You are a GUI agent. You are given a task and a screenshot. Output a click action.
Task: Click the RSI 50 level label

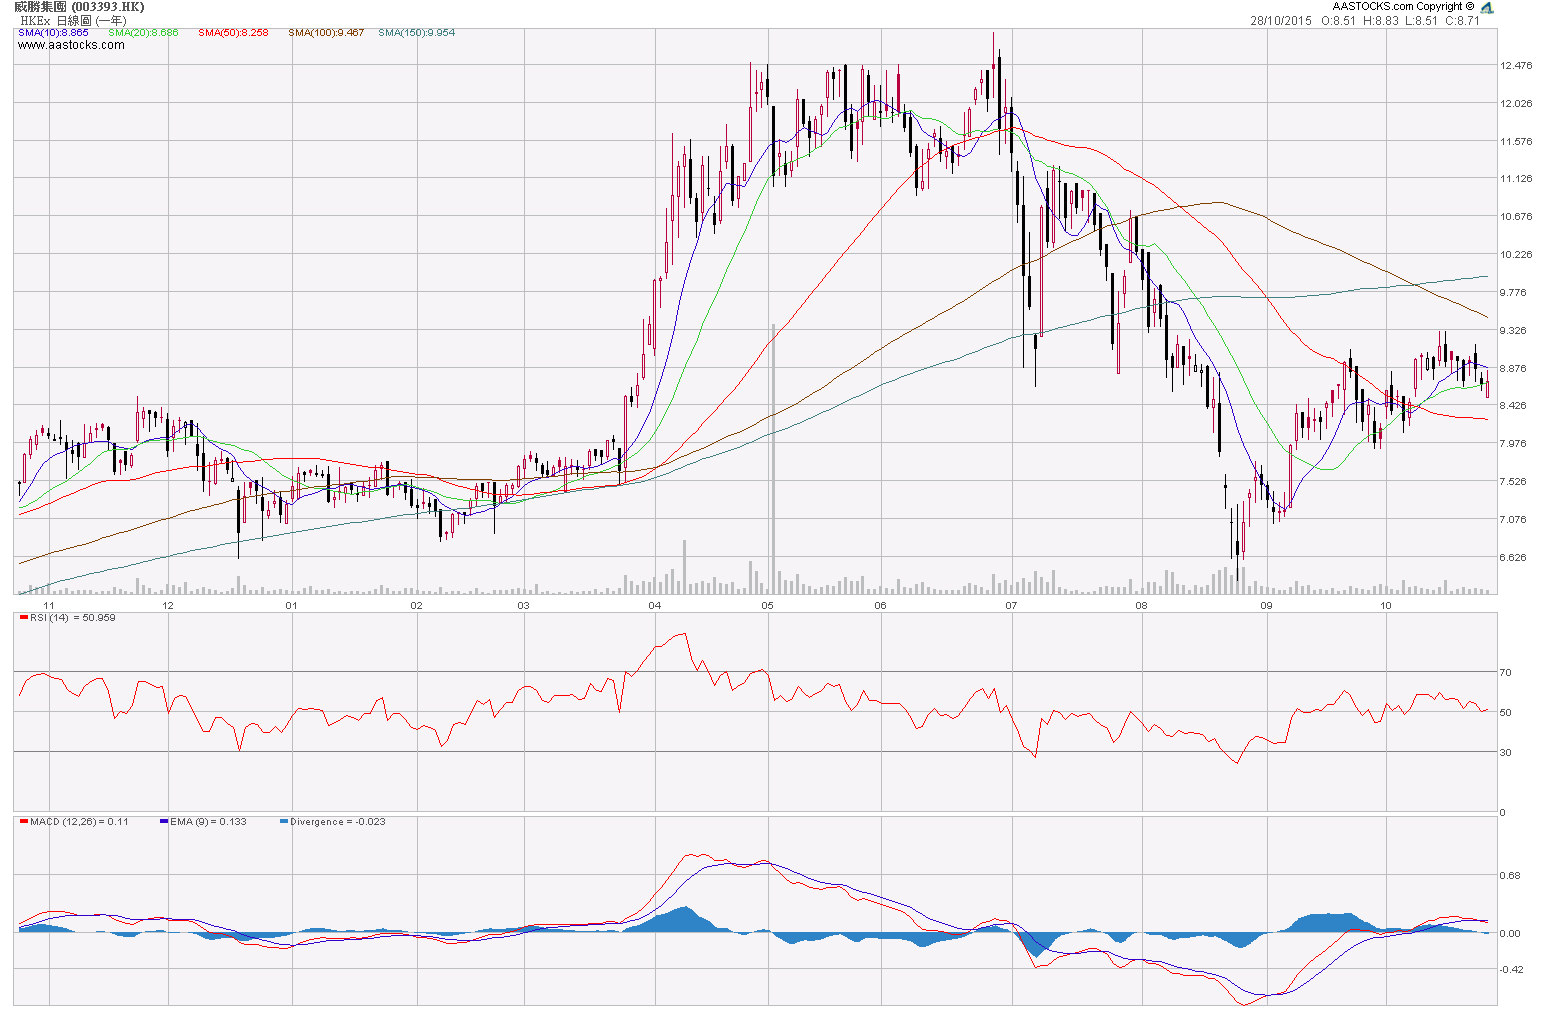[x=1506, y=713]
